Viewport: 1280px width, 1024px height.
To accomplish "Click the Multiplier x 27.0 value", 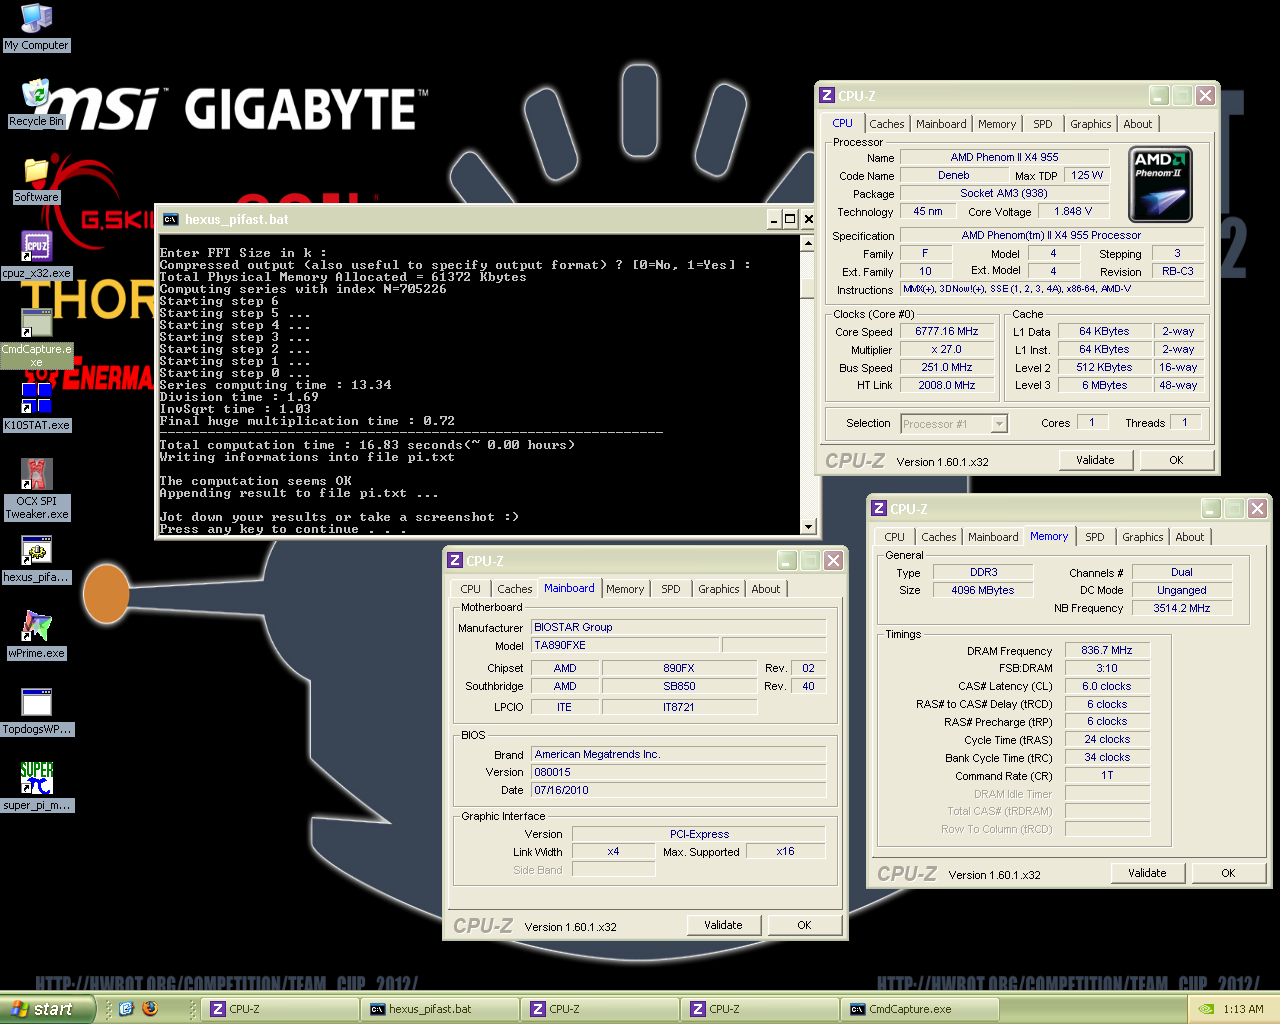I will pos(946,350).
